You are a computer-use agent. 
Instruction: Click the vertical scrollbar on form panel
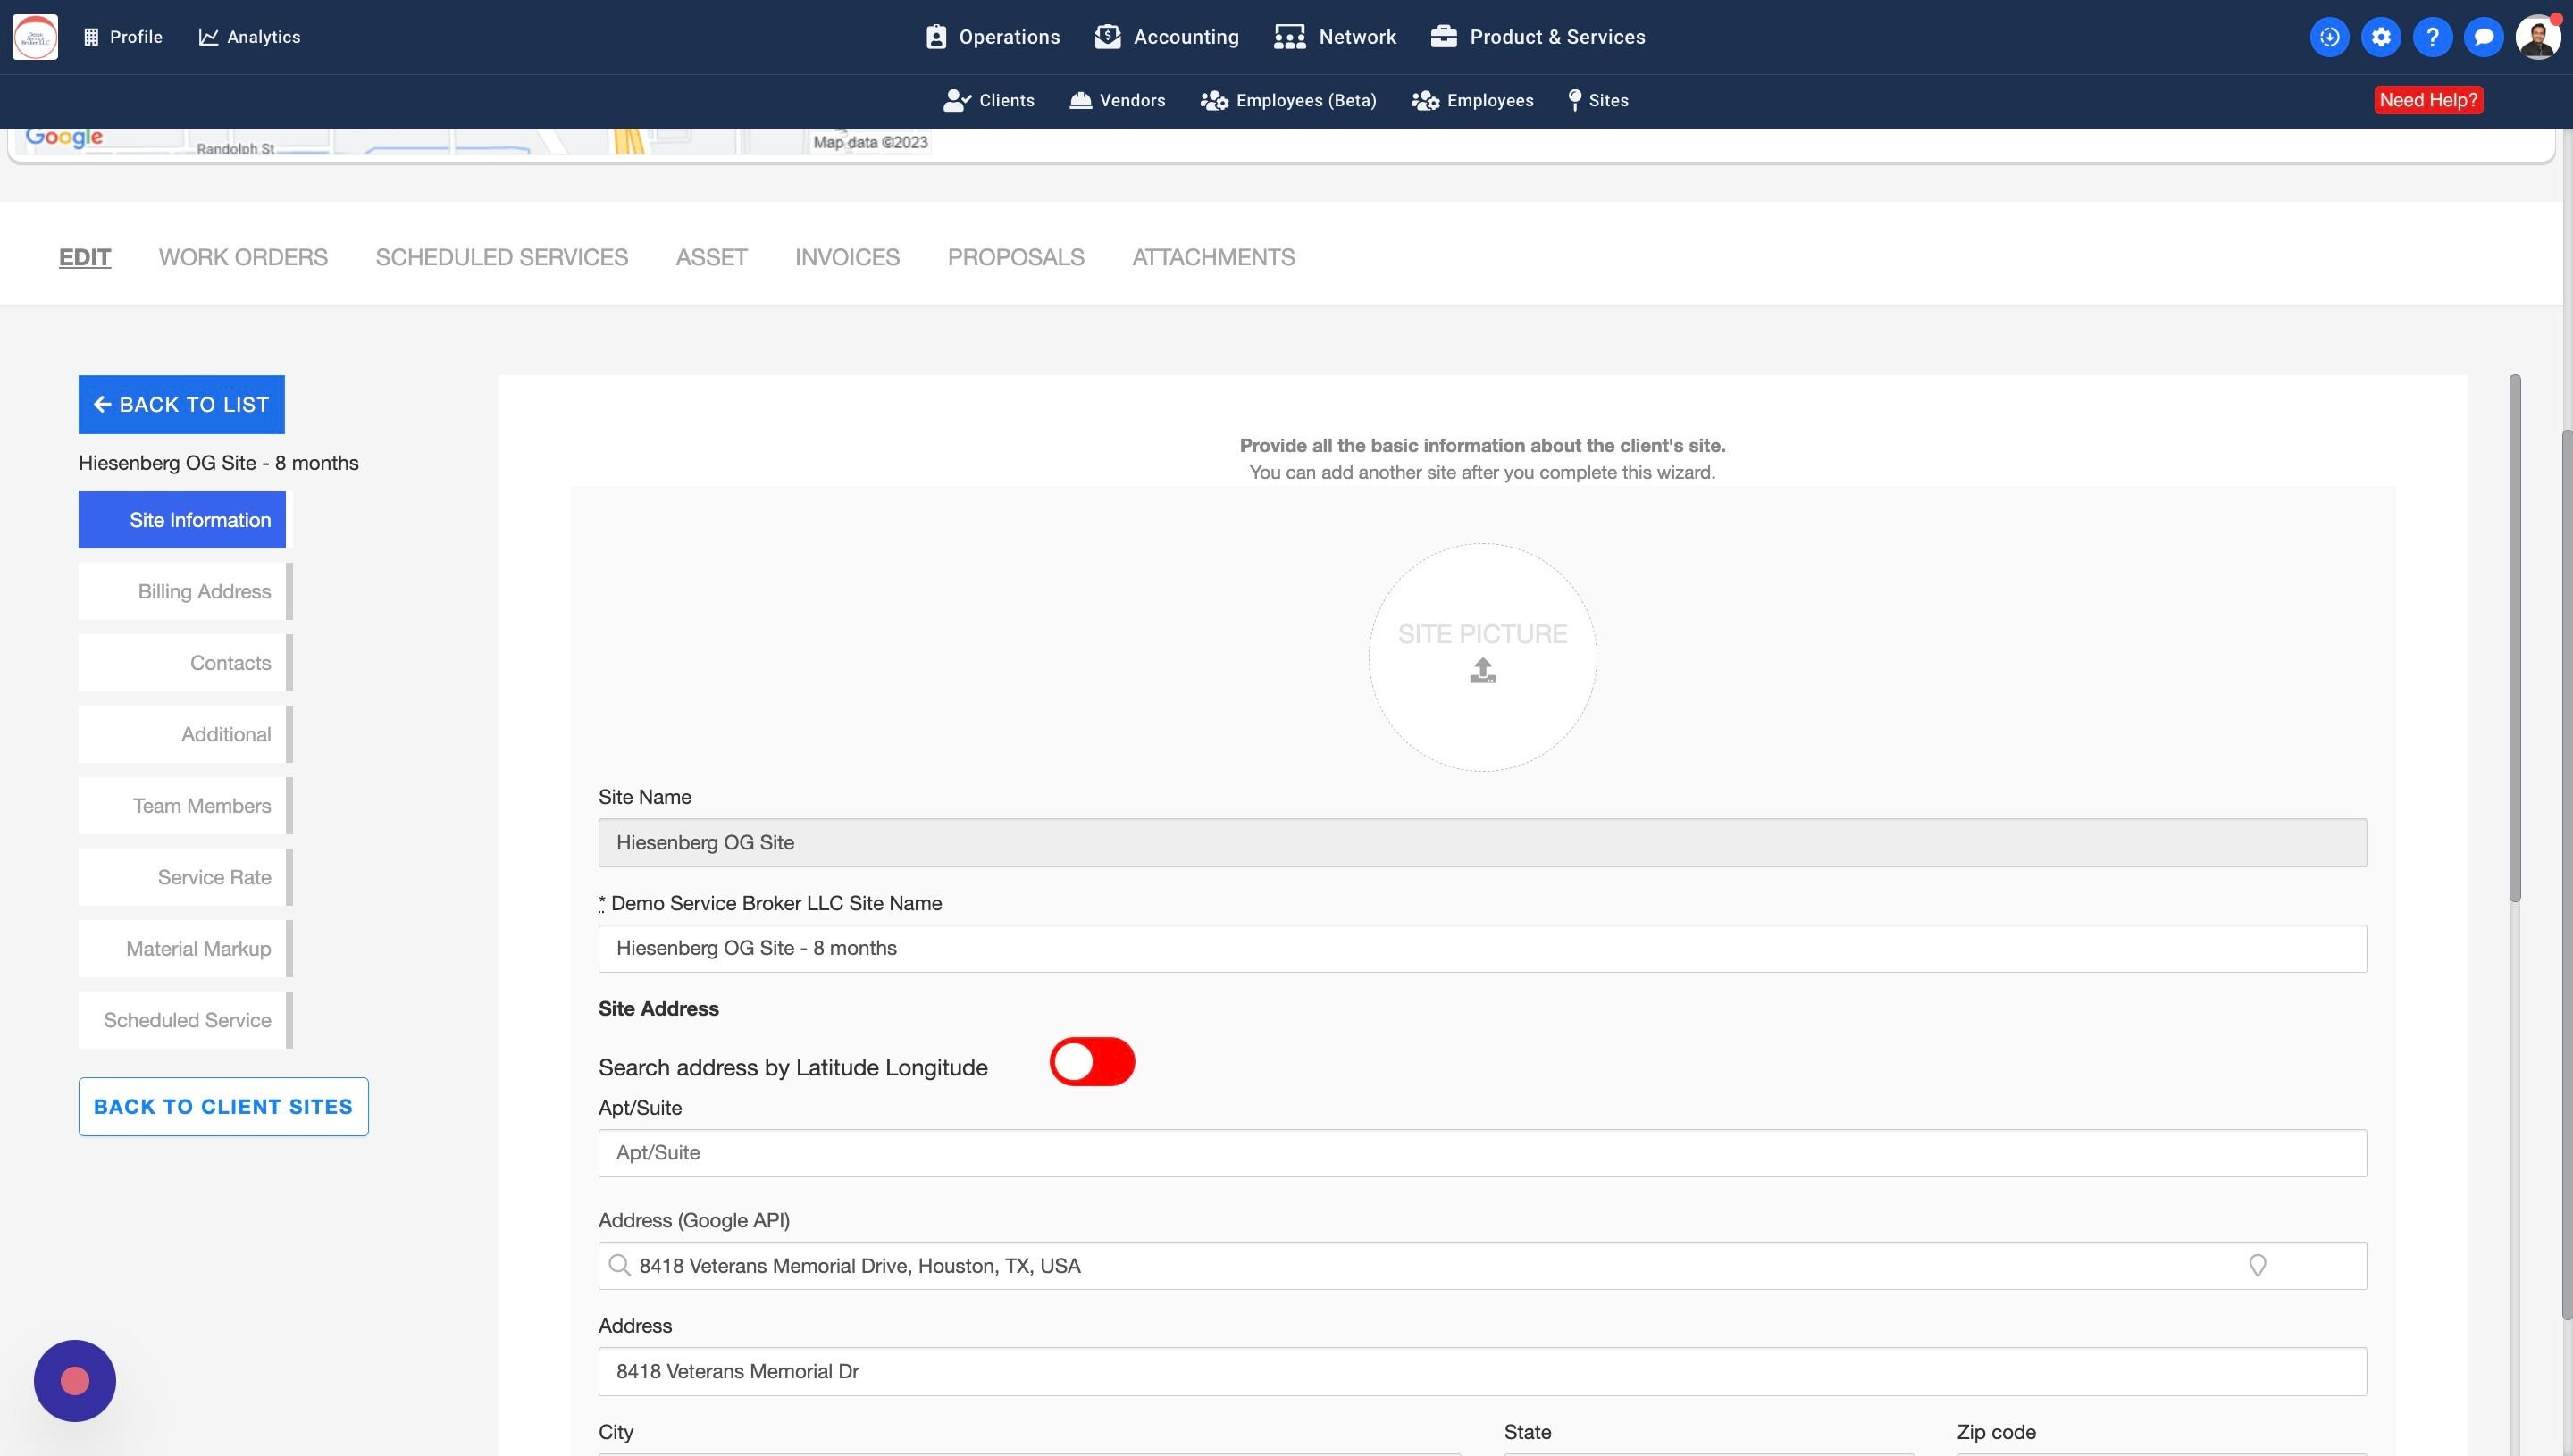[x=2514, y=640]
